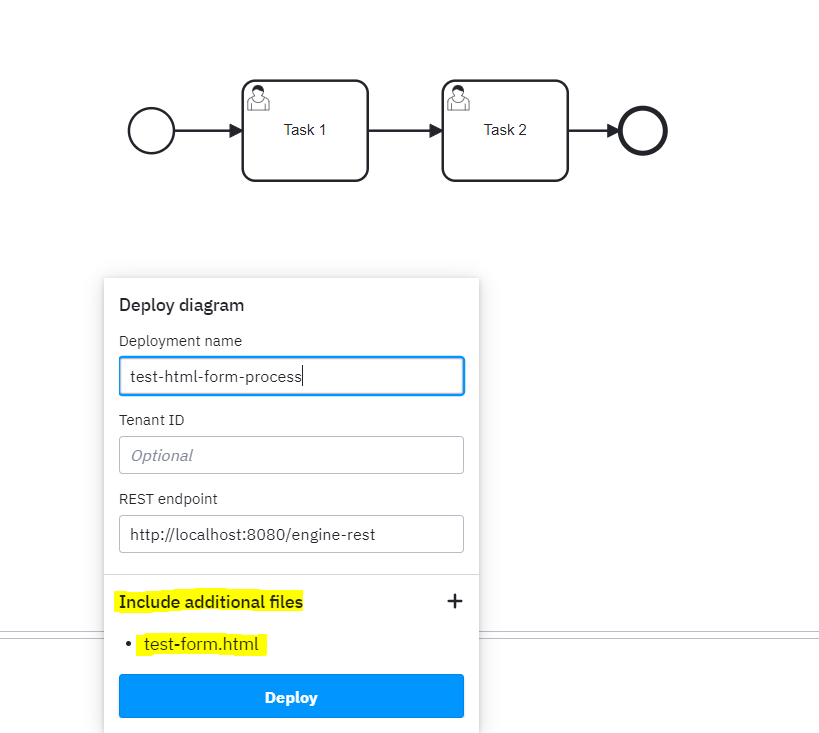Screen dimensions: 819x733
Task: Click the Deploy diagram title
Action: click(181, 305)
